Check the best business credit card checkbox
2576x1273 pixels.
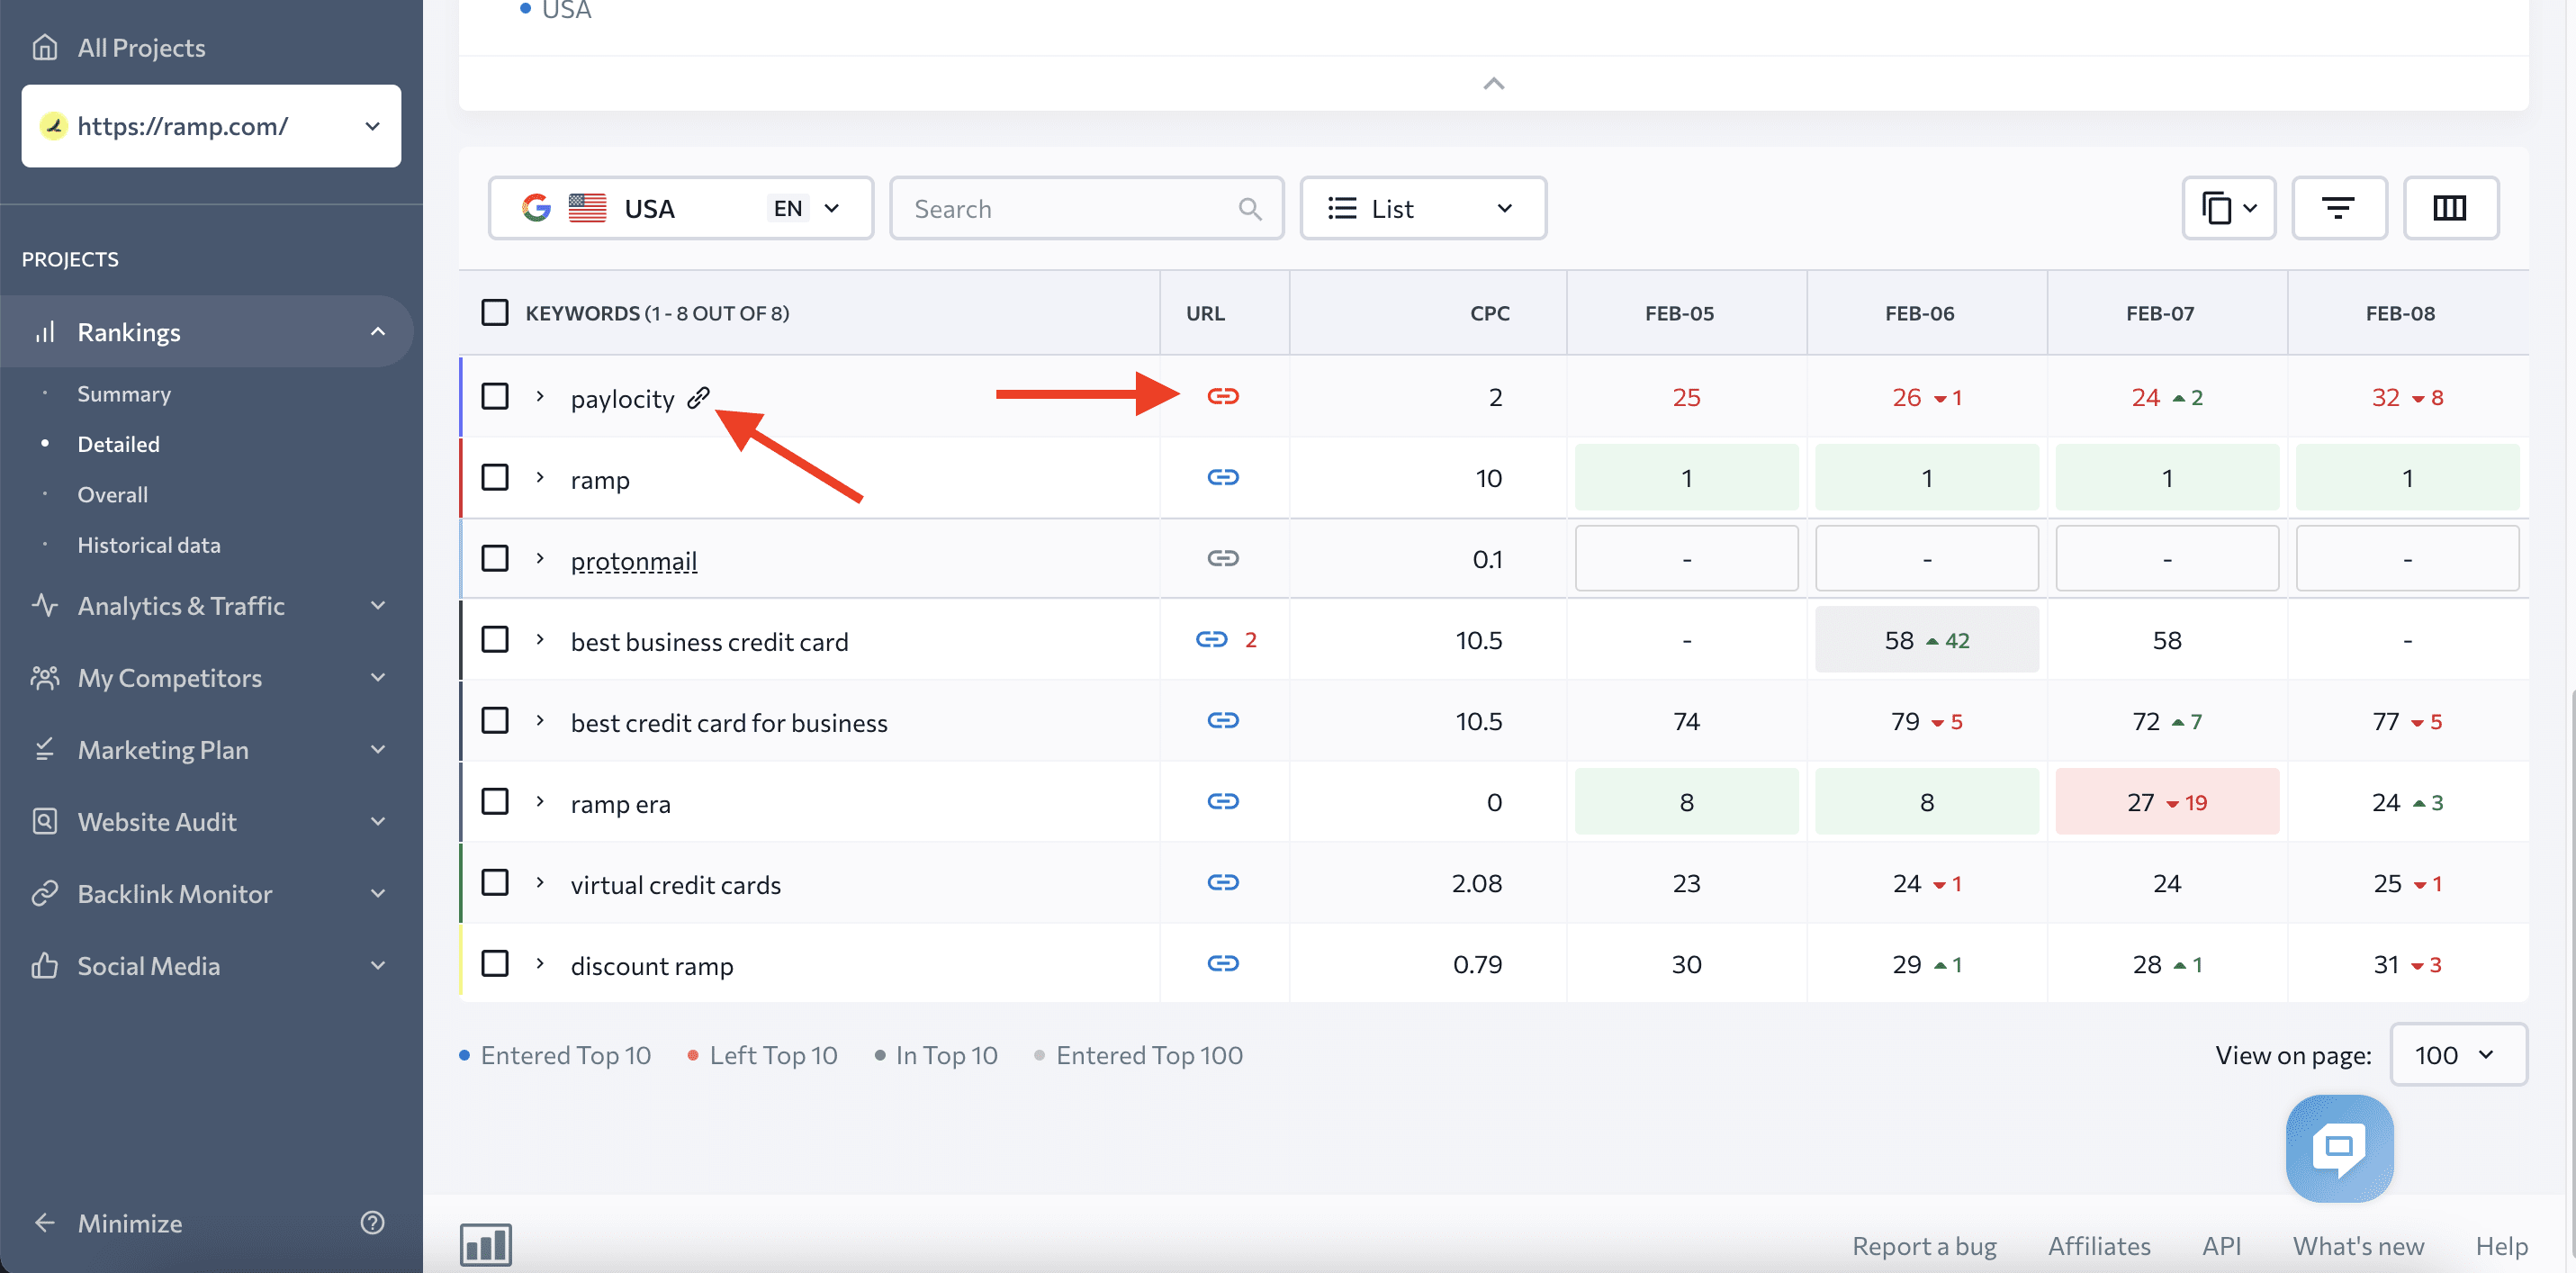(x=495, y=640)
